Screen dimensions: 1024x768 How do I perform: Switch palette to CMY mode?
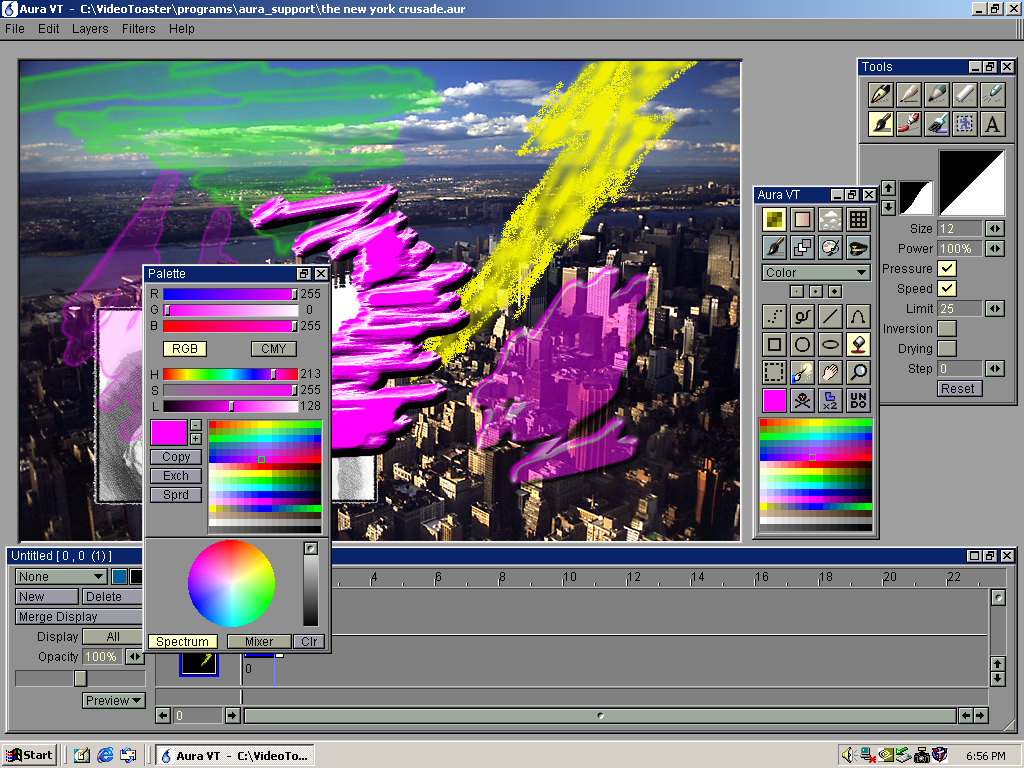pyautogui.click(x=274, y=349)
